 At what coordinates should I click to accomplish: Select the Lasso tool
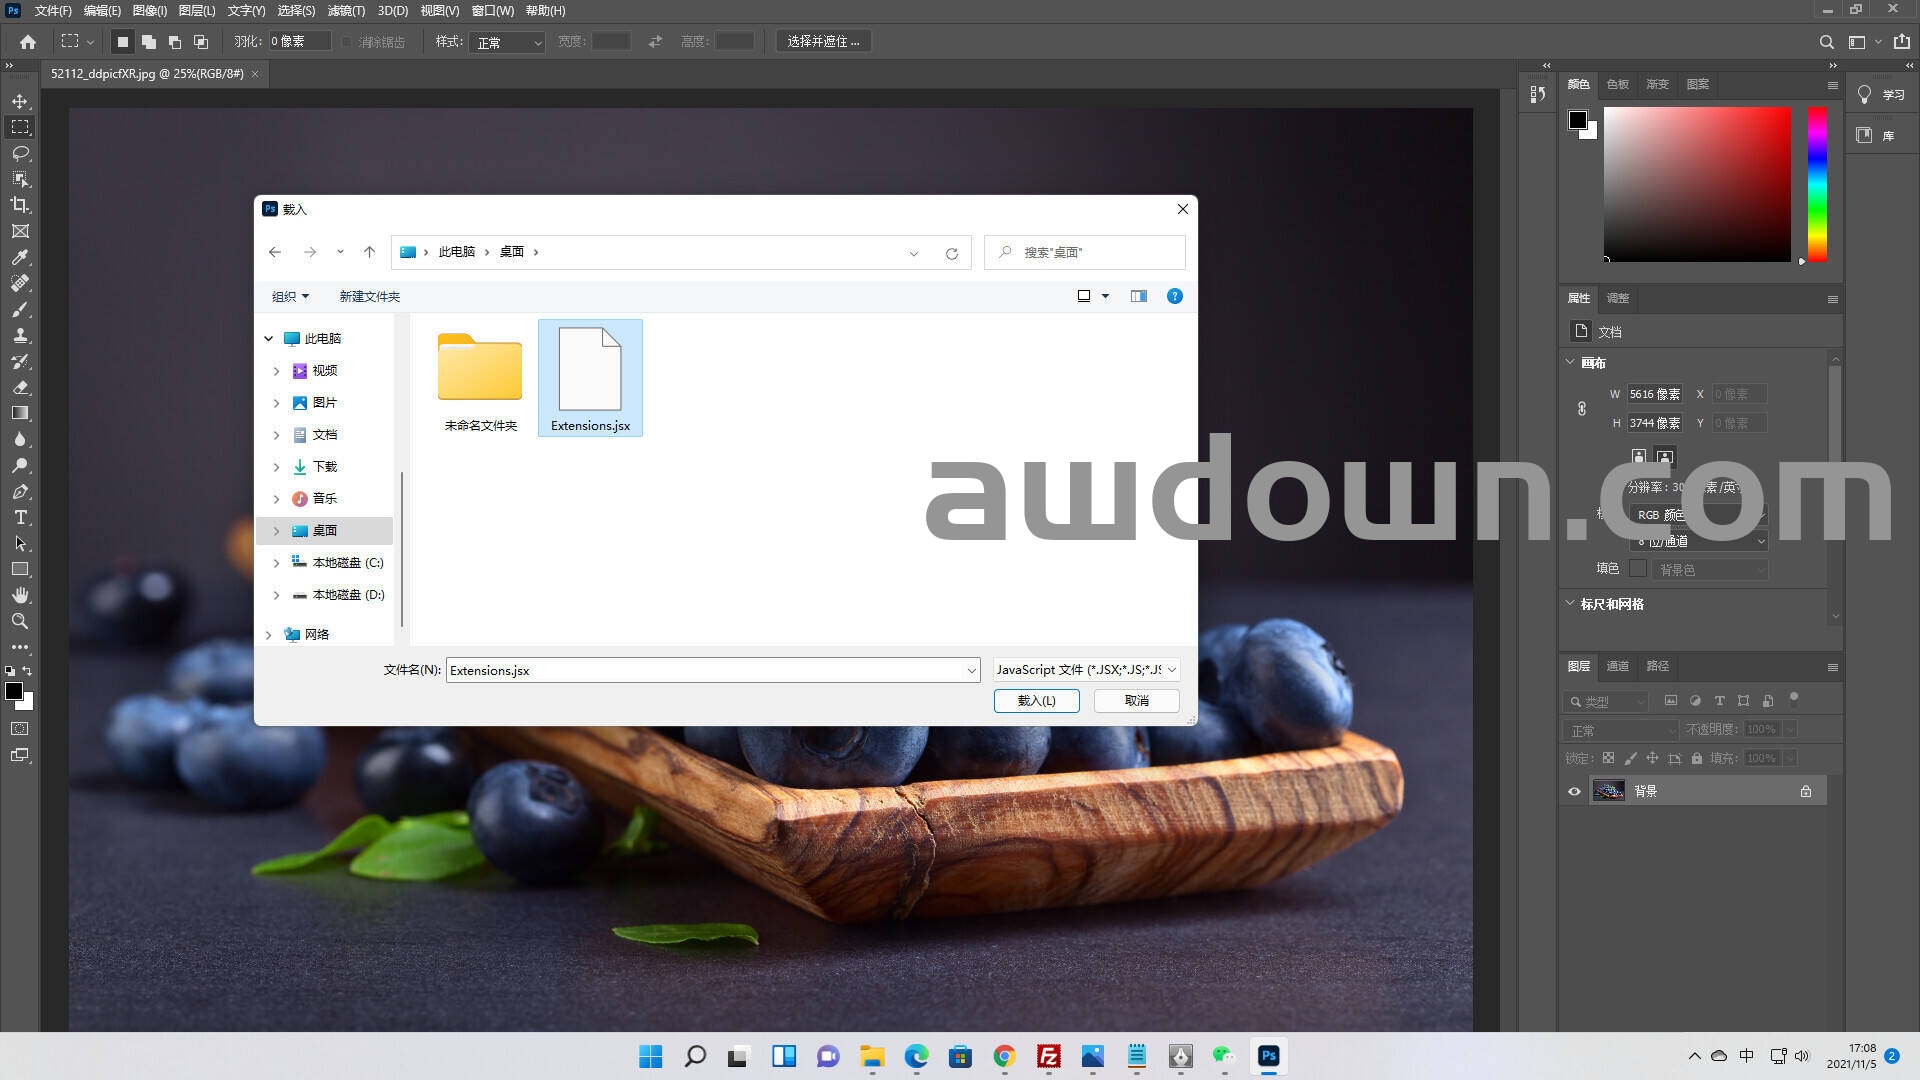coord(20,153)
